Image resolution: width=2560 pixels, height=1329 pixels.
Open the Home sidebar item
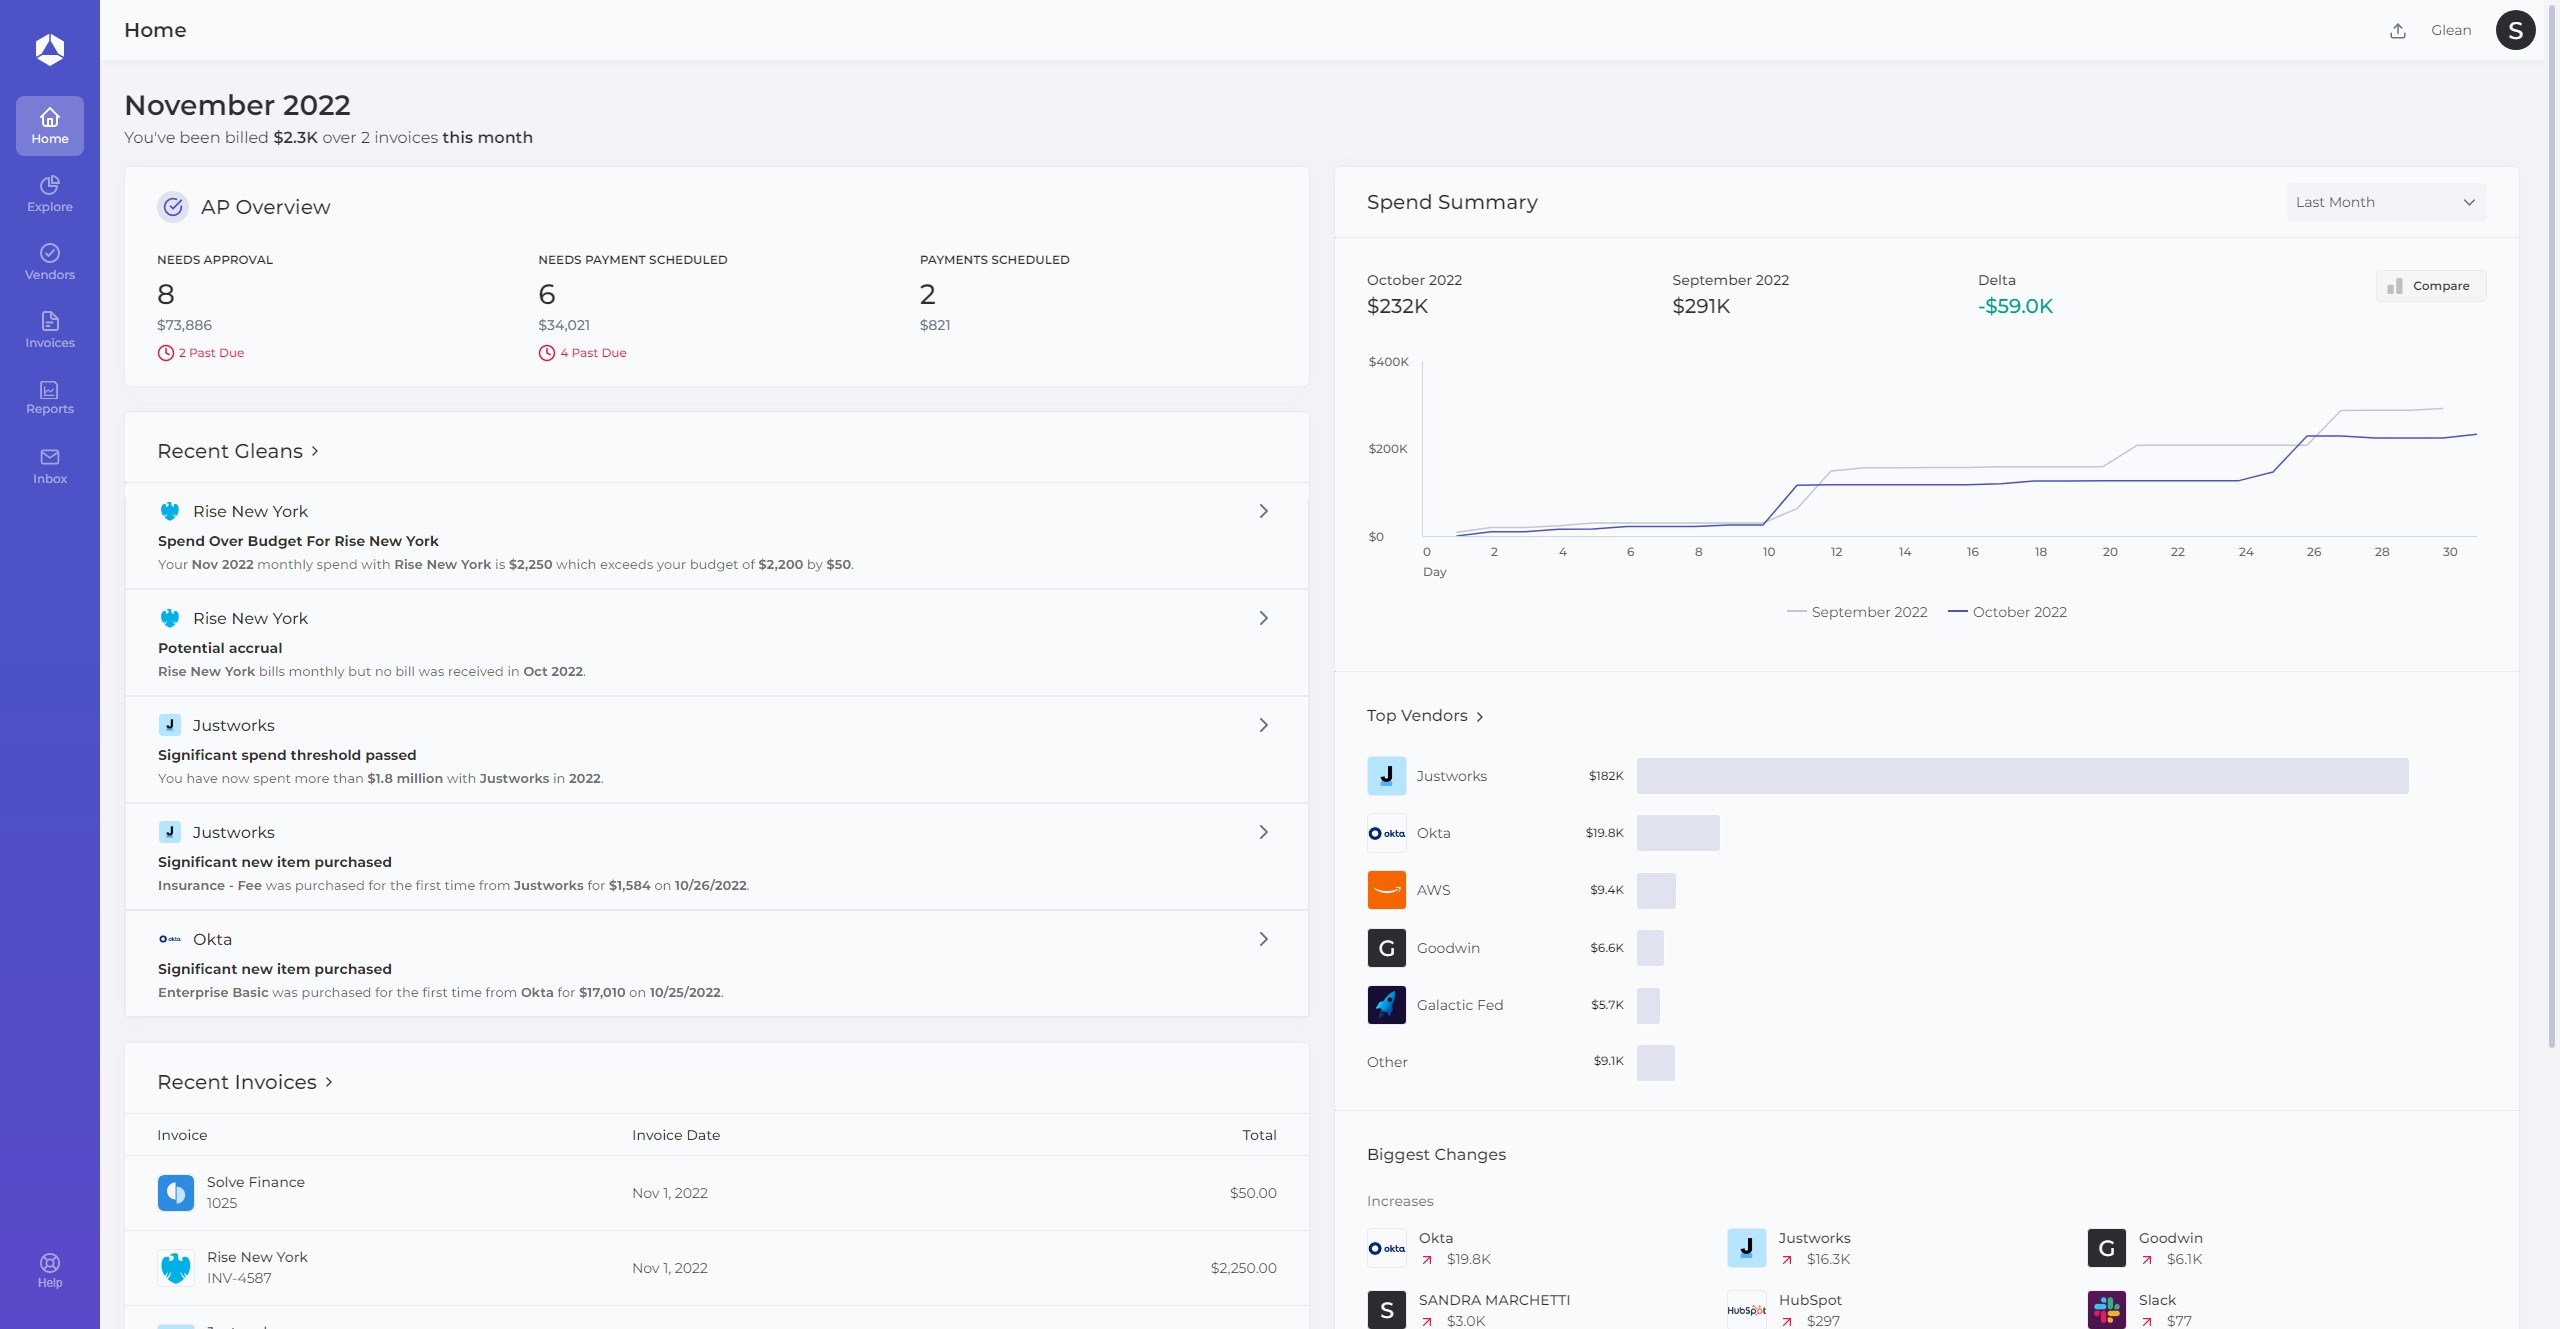[x=50, y=126]
